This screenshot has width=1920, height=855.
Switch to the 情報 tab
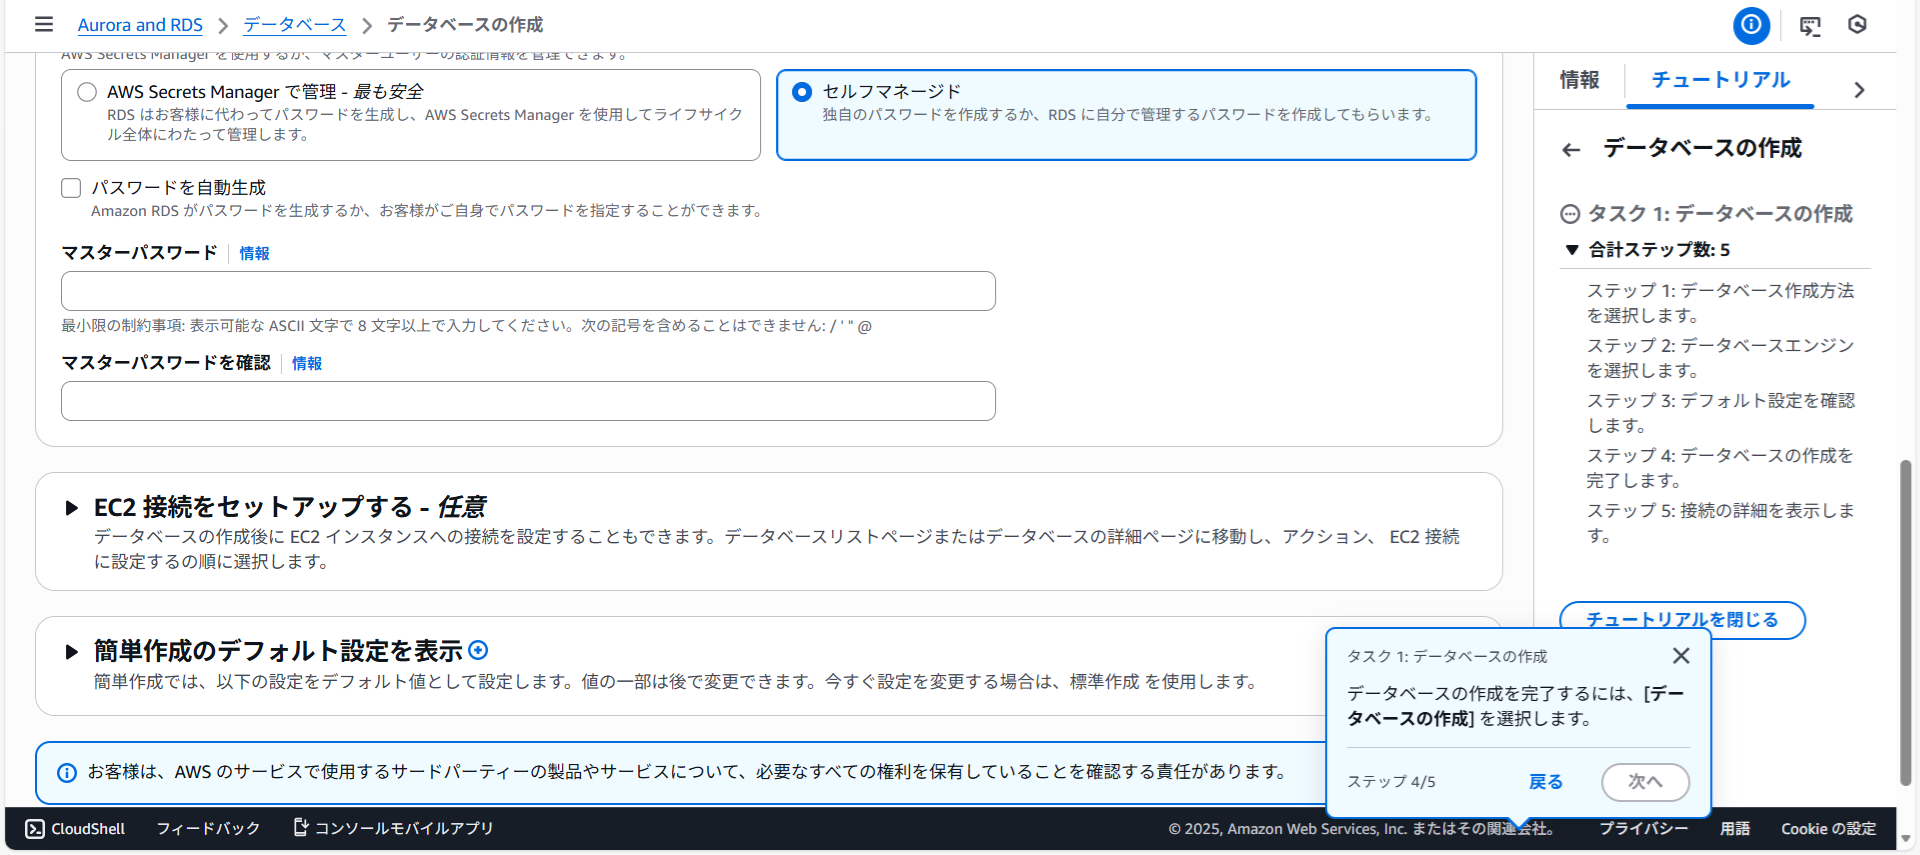[x=1579, y=80]
